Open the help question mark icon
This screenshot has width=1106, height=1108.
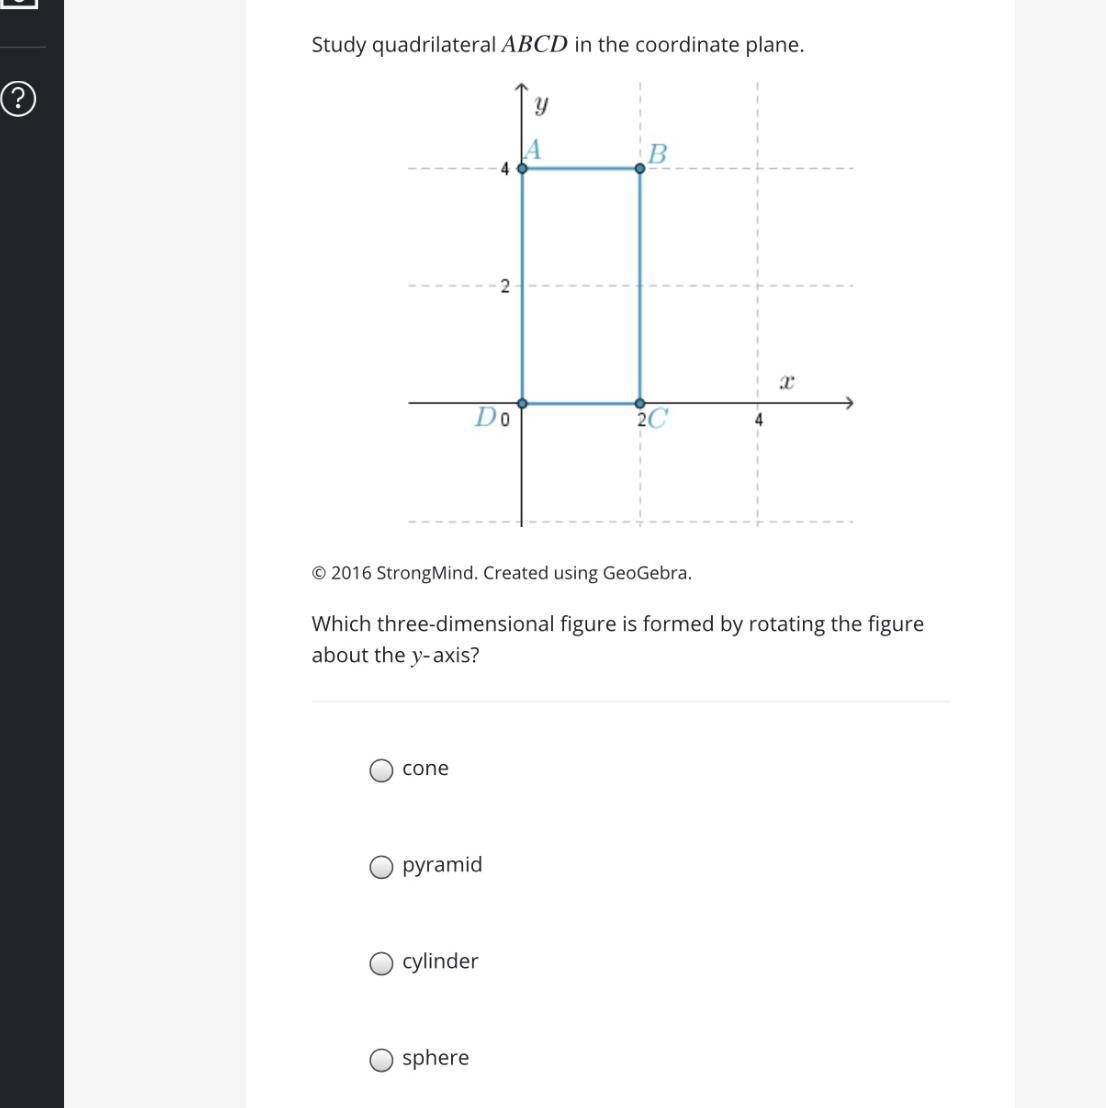pos(19,99)
